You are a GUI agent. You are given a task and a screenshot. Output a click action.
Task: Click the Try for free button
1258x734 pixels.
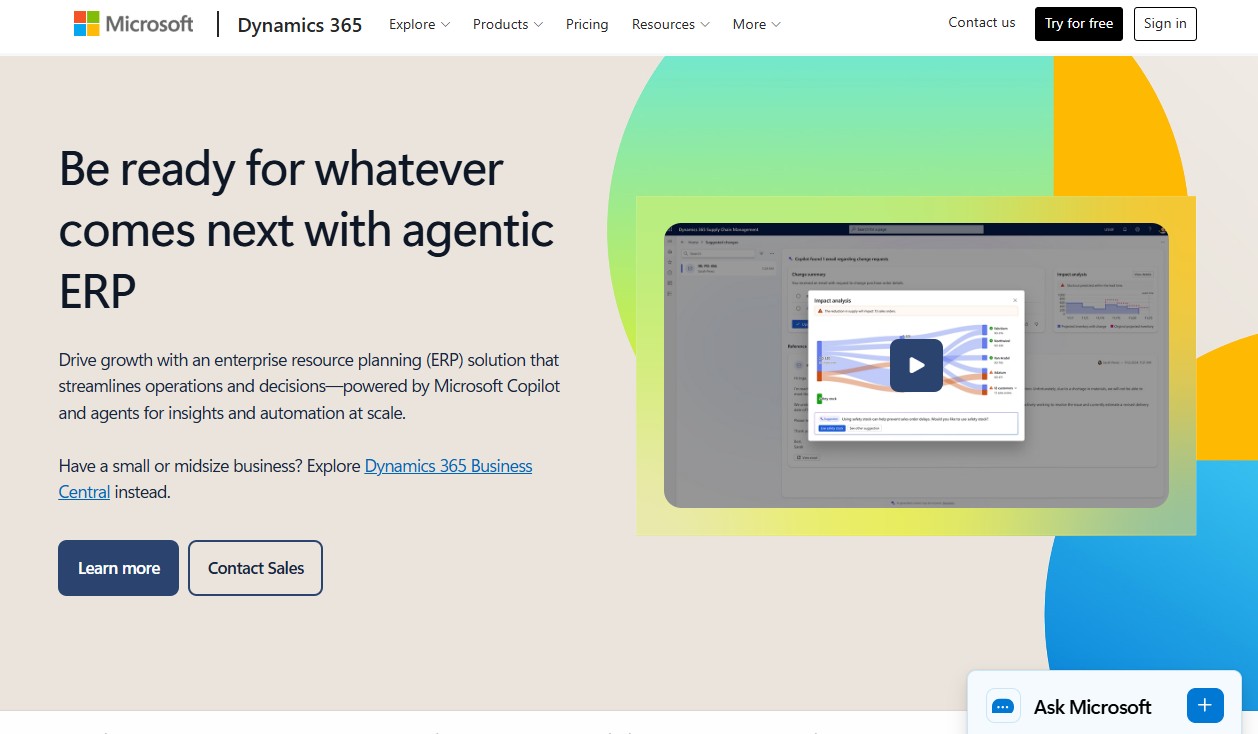click(x=1079, y=24)
